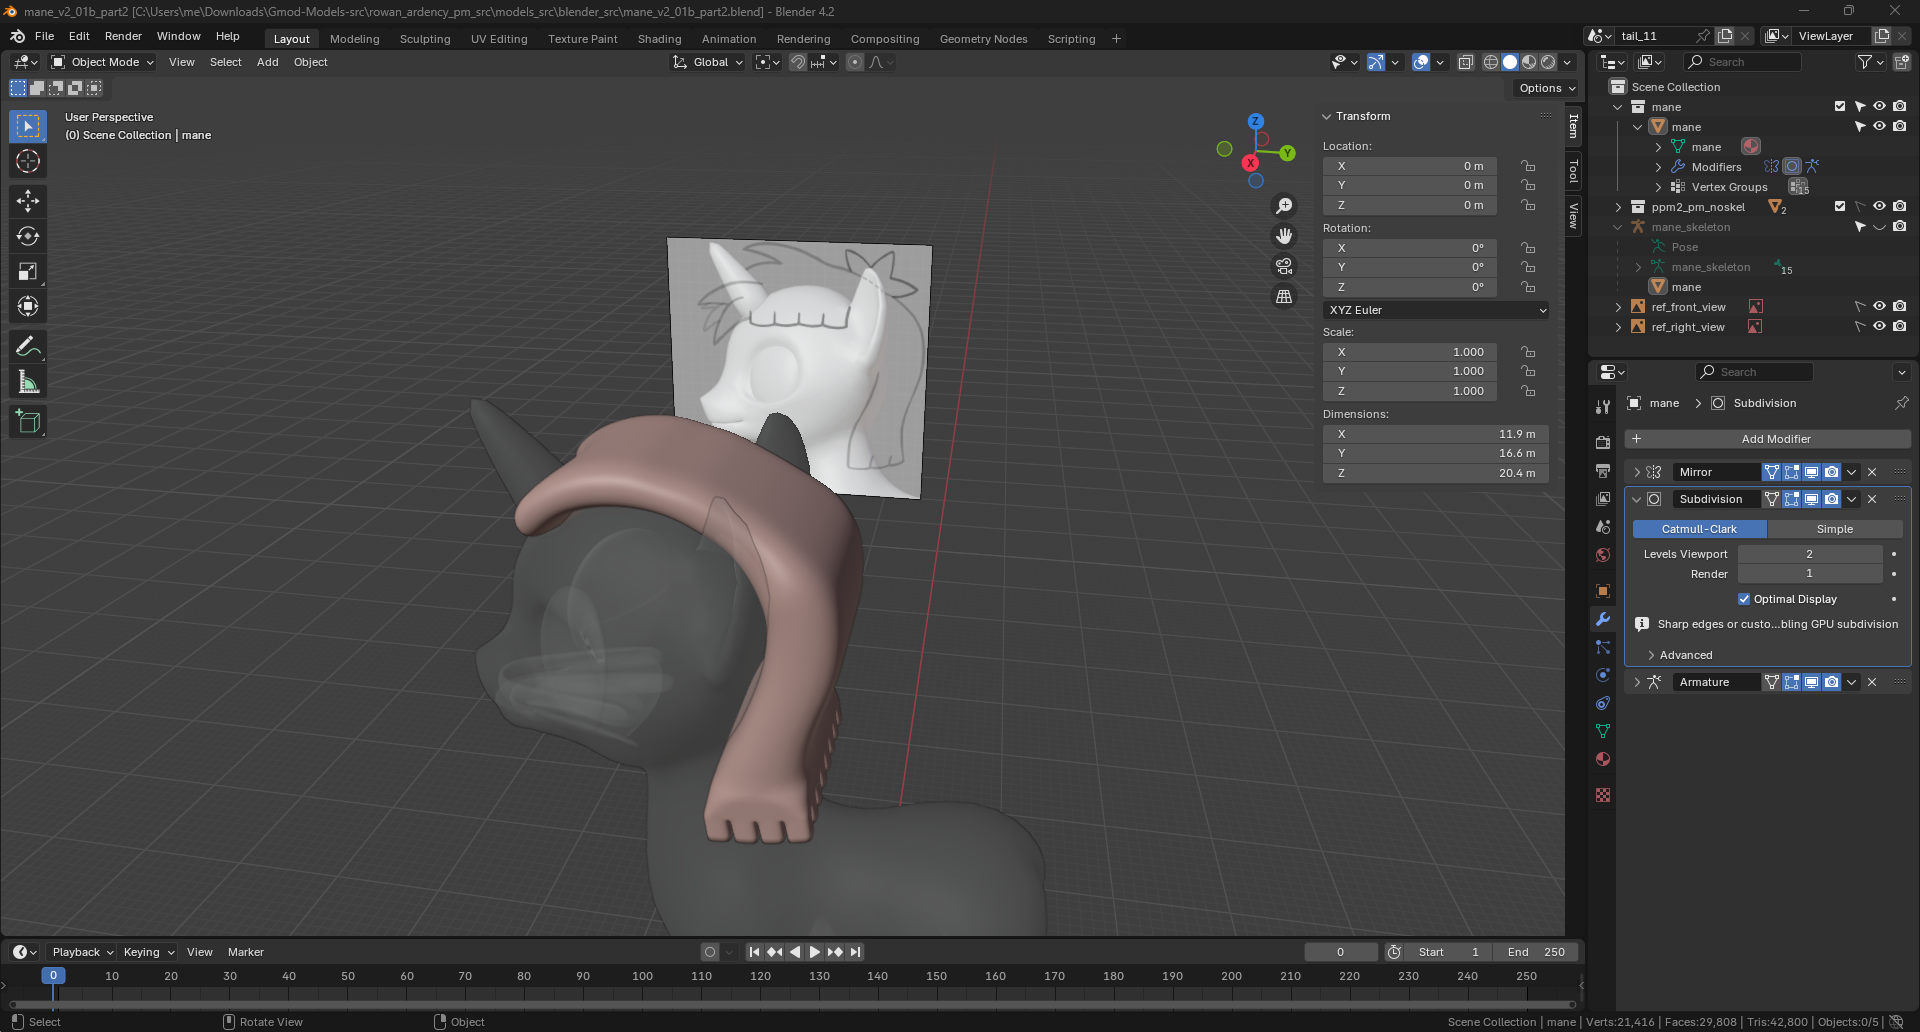This screenshot has height=1032, width=1920.
Task: Switch perspective/orthographic grid icon
Action: pyautogui.click(x=1284, y=296)
